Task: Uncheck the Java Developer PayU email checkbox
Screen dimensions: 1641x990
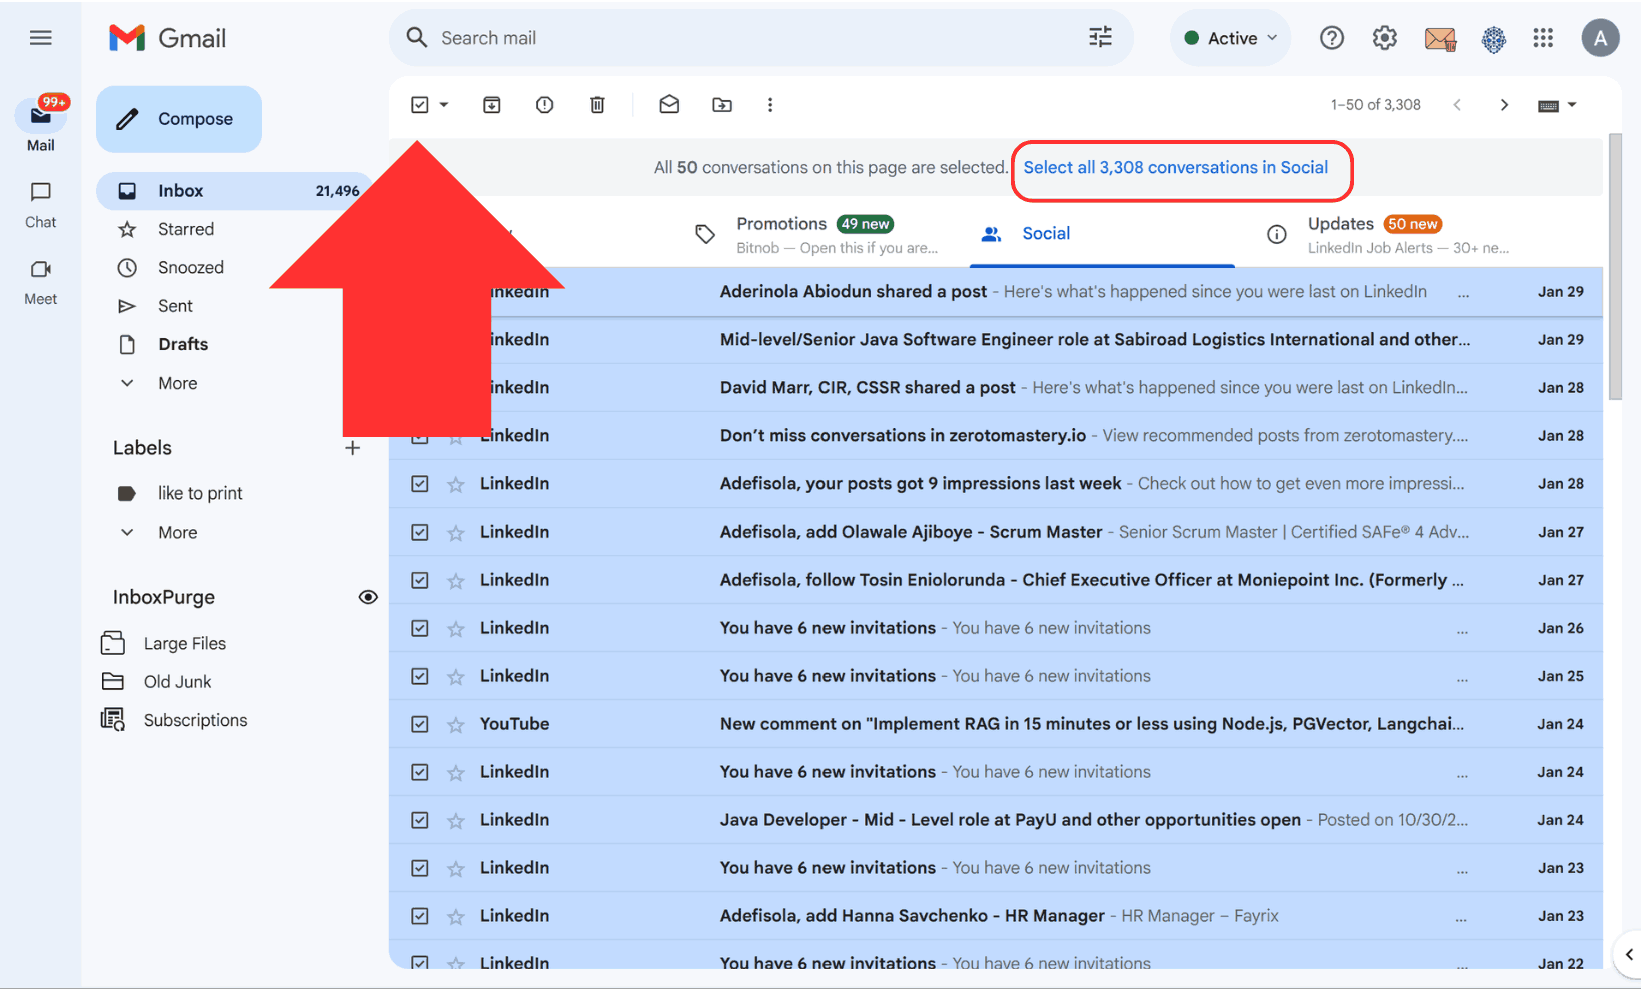Action: [420, 820]
